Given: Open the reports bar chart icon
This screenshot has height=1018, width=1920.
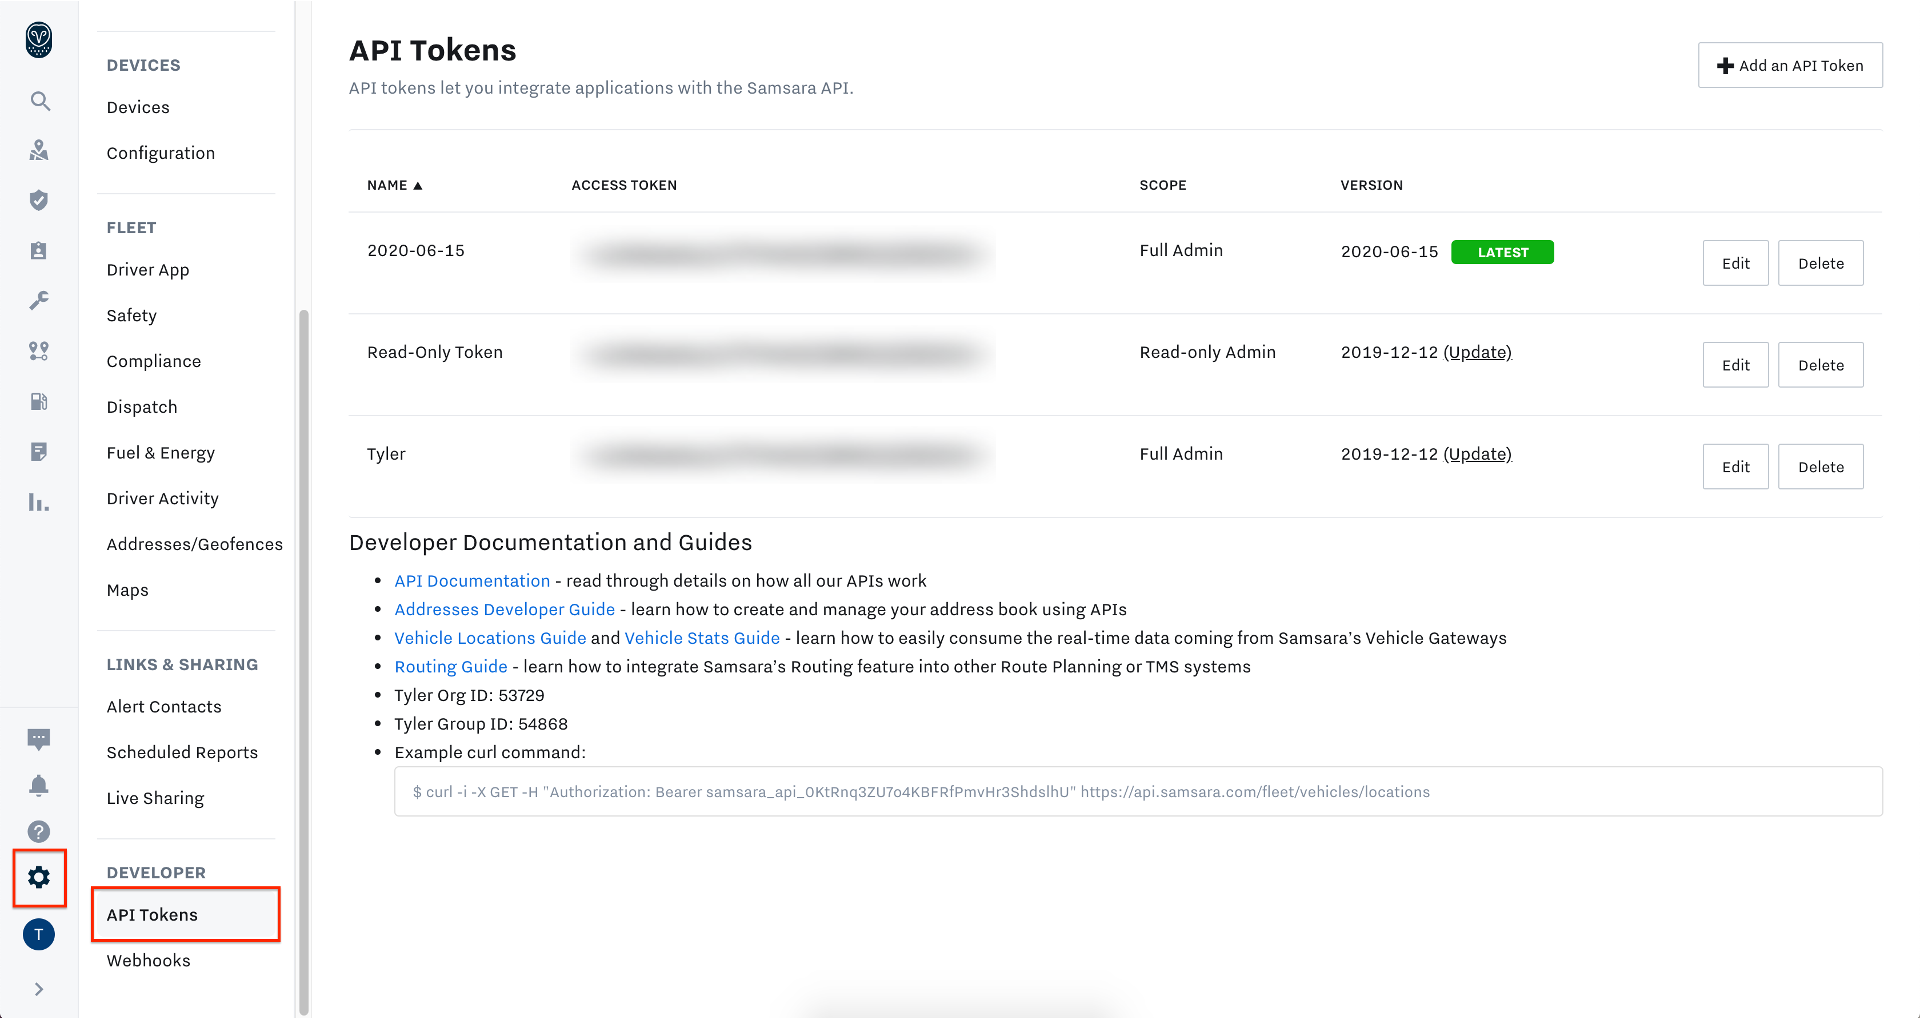Looking at the screenshot, I should point(39,502).
